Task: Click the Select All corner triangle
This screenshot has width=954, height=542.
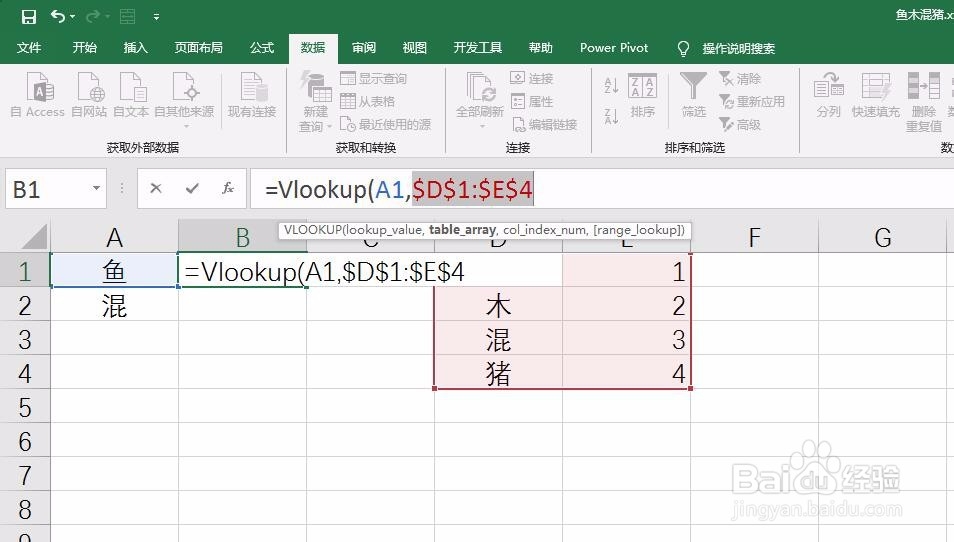Action: pyautogui.click(x=33, y=237)
